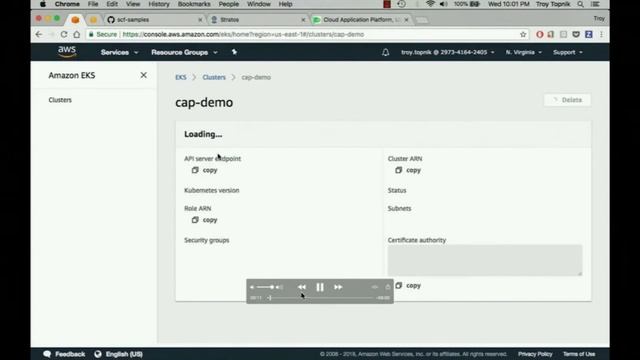Go back to previous page in Chrome
The image size is (640, 360).
(39, 34)
